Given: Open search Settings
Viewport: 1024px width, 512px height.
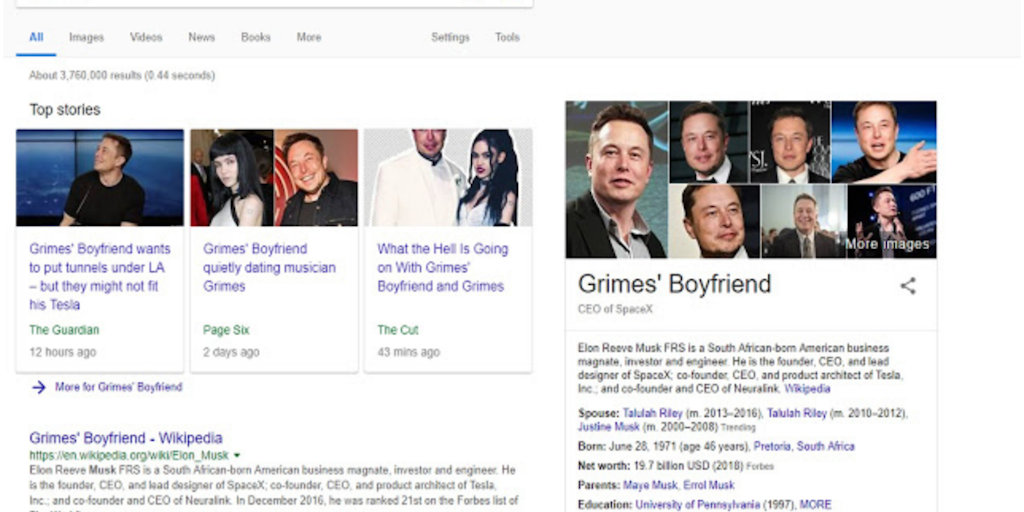Looking at the screenshot, I should tap(450, 37).
